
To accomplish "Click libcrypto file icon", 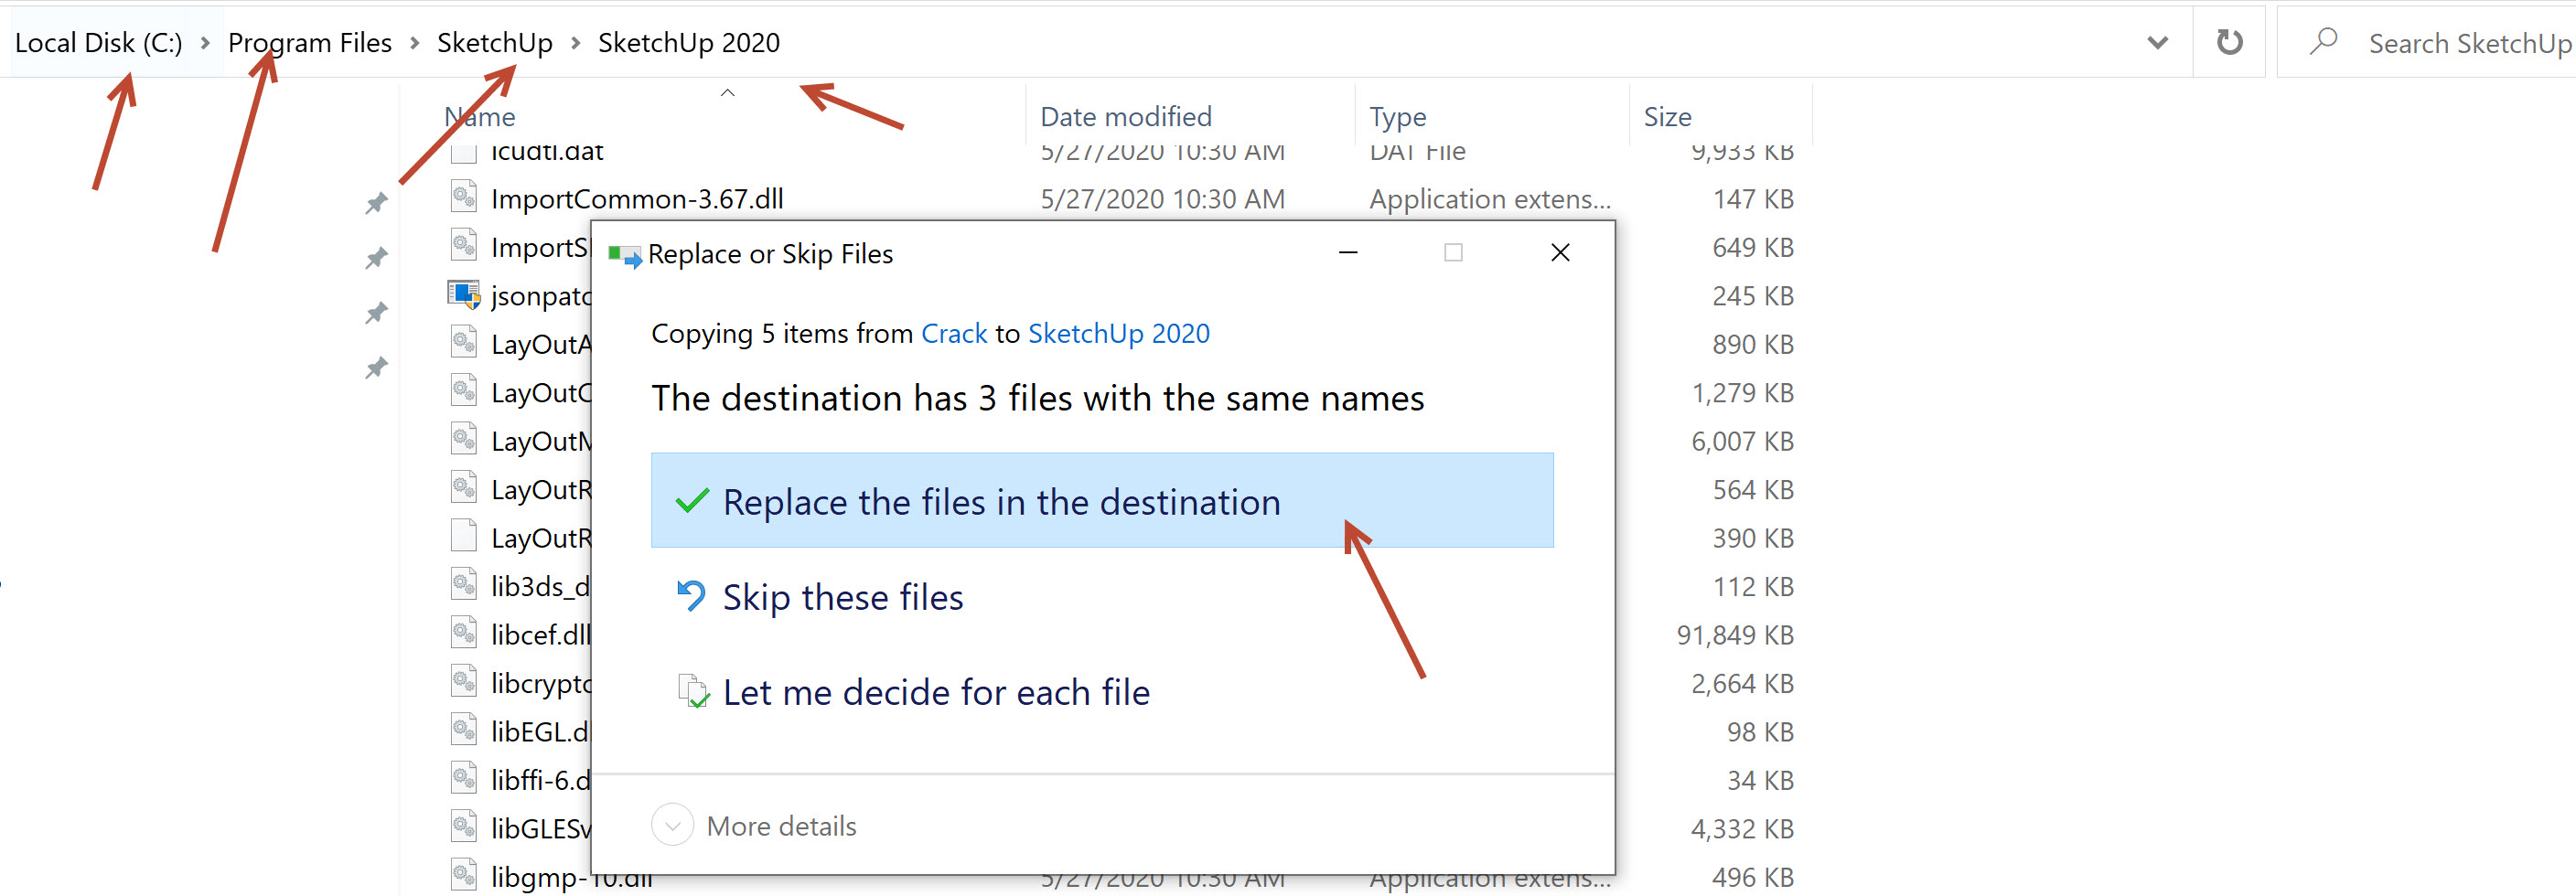I will 463,682.
